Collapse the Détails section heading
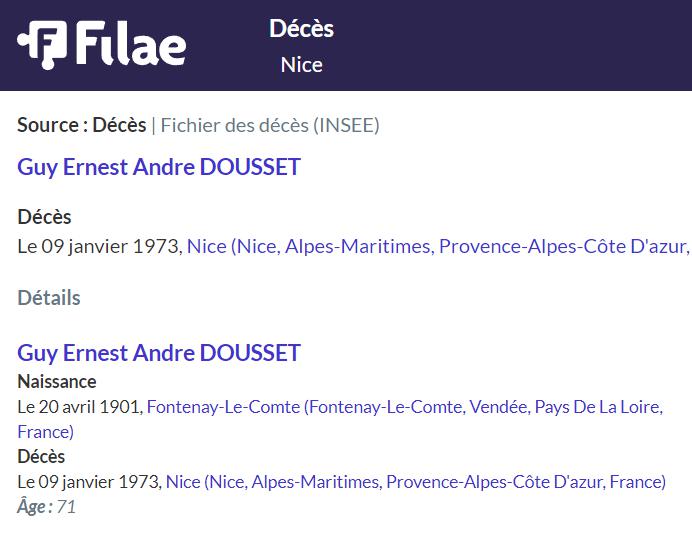This screenshot has height=544, width=692. click(49, 298)
